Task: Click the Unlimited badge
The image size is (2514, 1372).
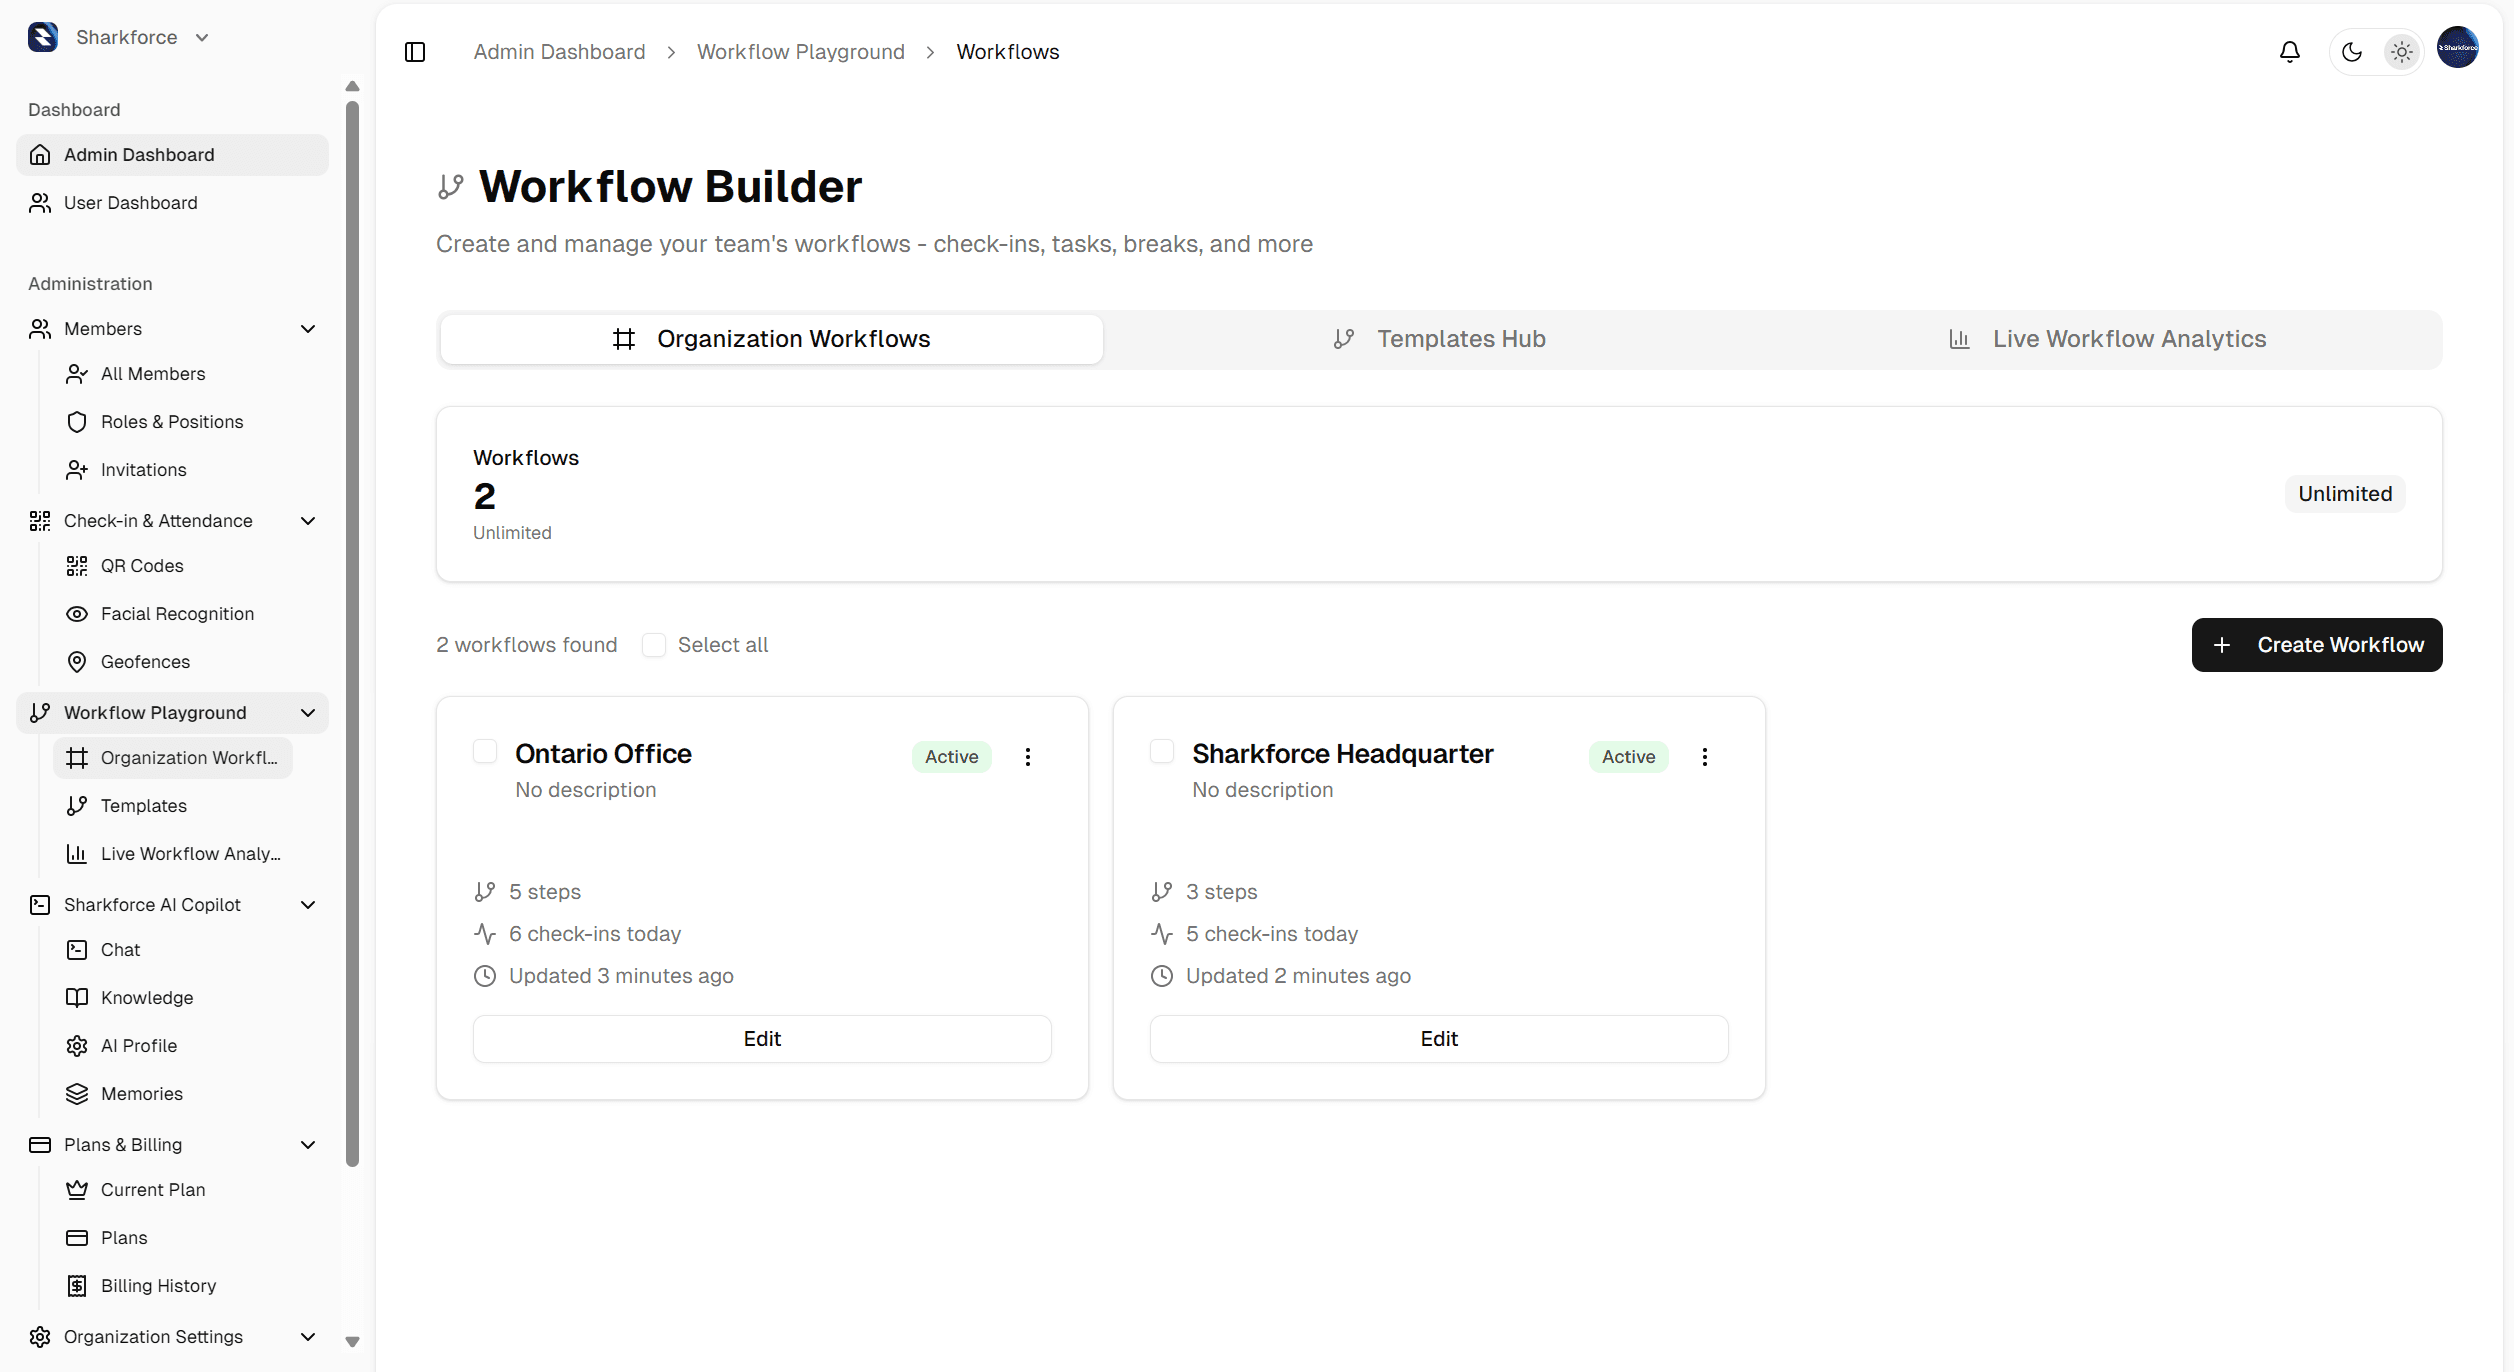Action: coord(2344,494)
